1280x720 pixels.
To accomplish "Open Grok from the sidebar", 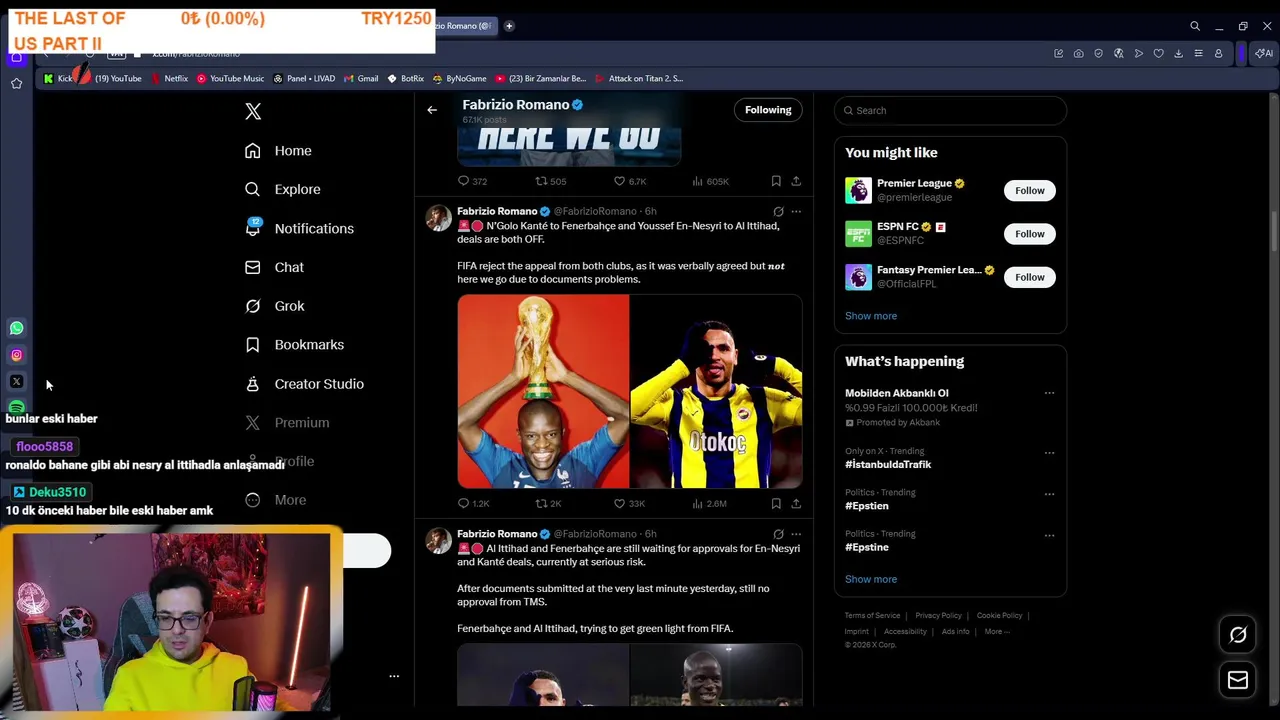I will point(274,306).
